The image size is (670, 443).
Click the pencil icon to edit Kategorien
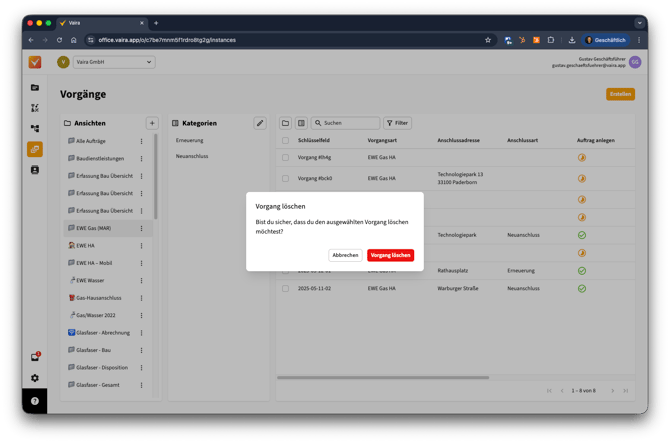click(260, 123)
